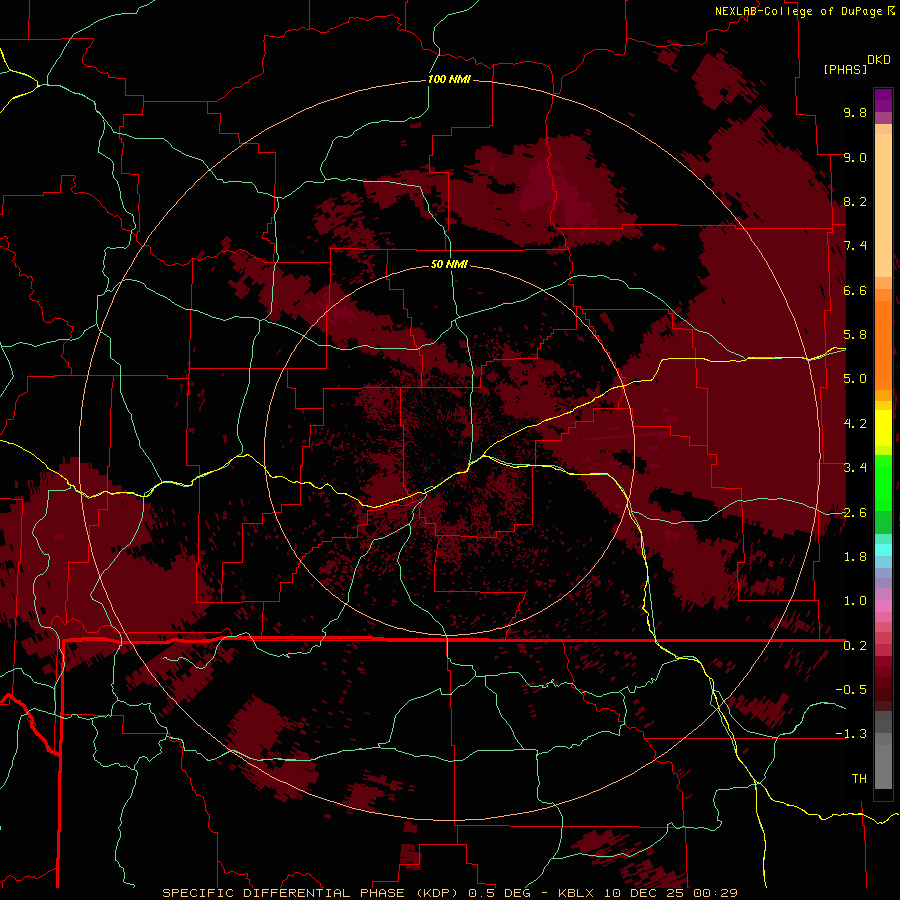This screenshot has width=900, height=900.
Task: Click the NEXLAB-College of DuPage label
Action: coord(798,11)
